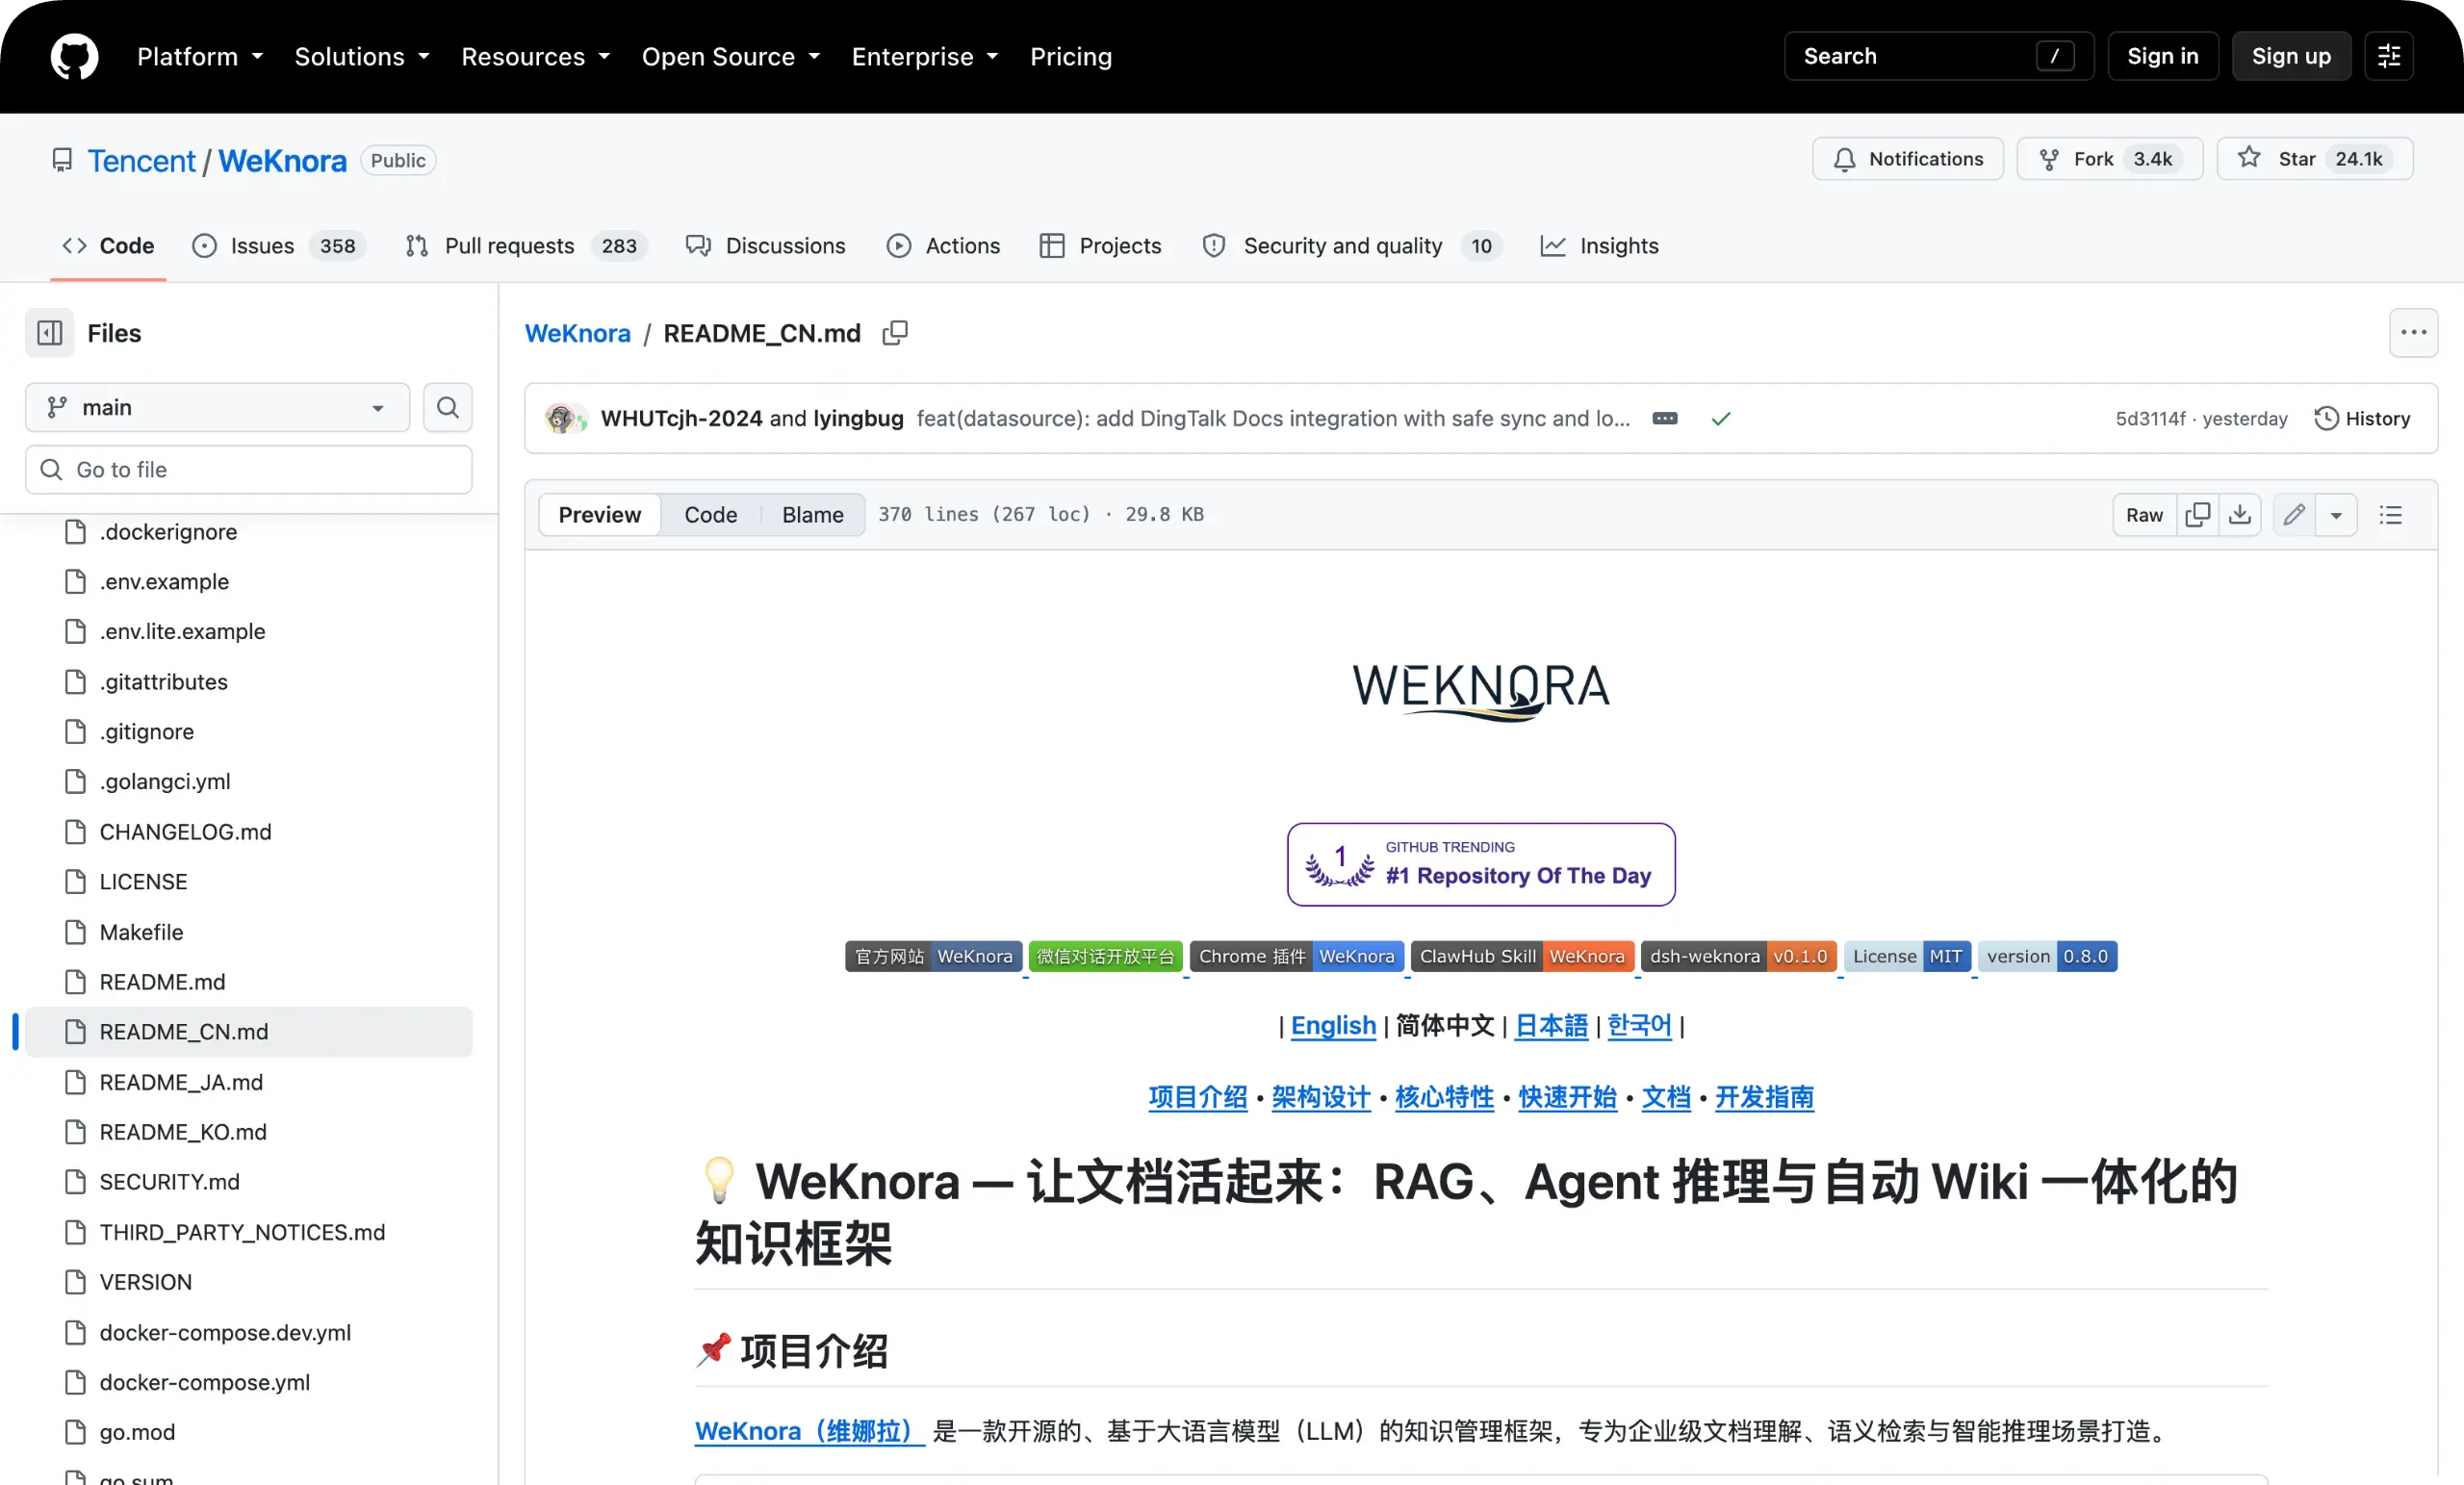Image resolution: width=2464 pixels, height=1485 pixels.
Task: Copy raw file contents
Action: click(x=2197, y=515)
